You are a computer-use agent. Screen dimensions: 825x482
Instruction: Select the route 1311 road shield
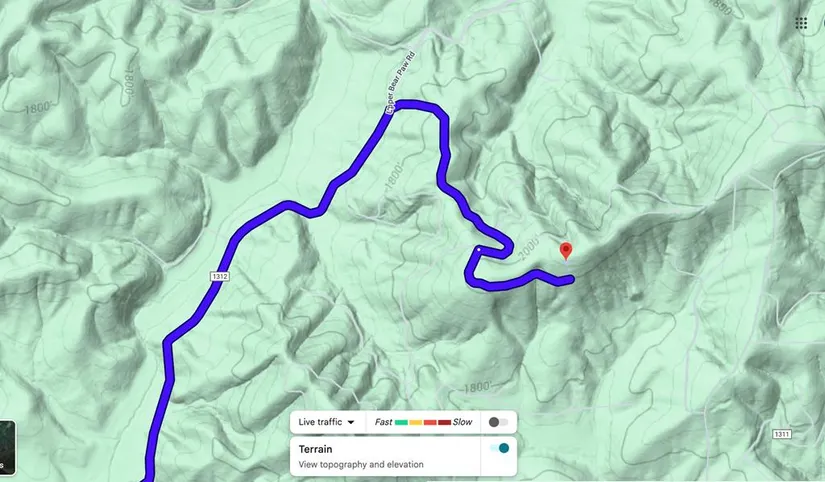[x=782, y=434]
